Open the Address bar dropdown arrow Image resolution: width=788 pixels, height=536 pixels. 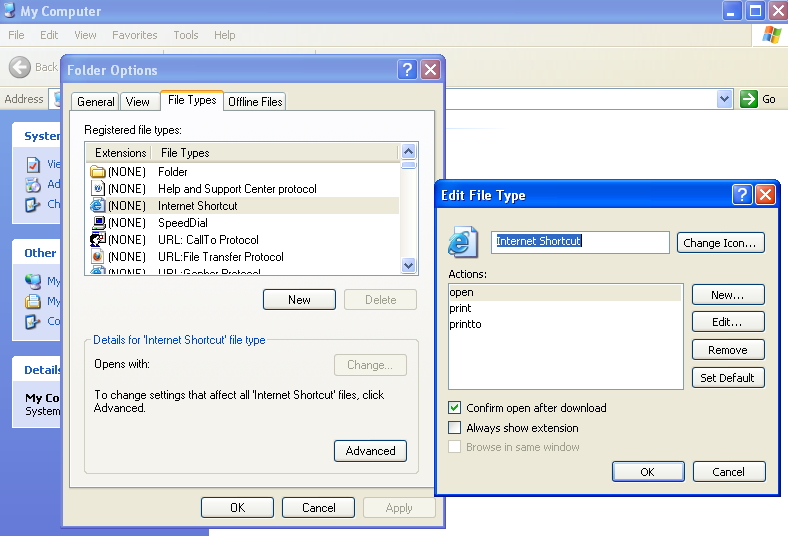pos(724,99)
